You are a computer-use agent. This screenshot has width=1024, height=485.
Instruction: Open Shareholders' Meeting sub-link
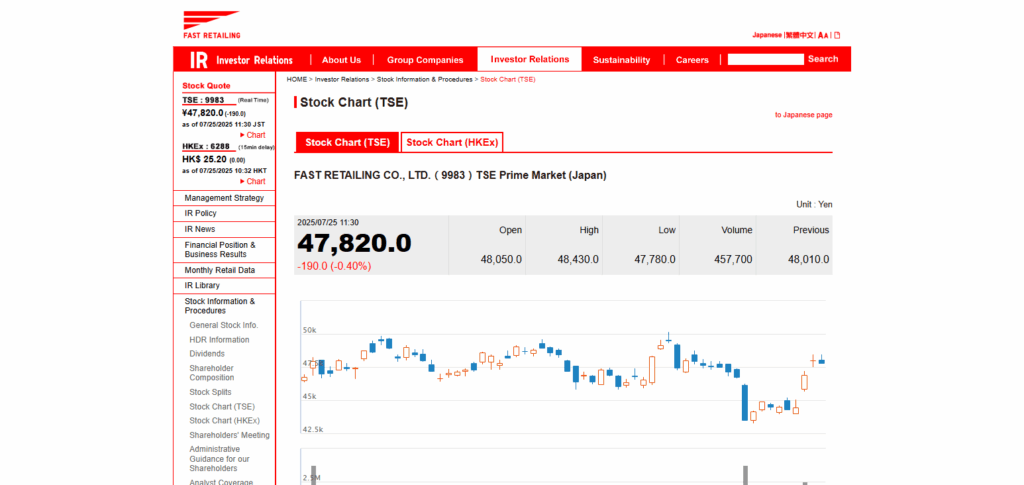coord(229,435)
